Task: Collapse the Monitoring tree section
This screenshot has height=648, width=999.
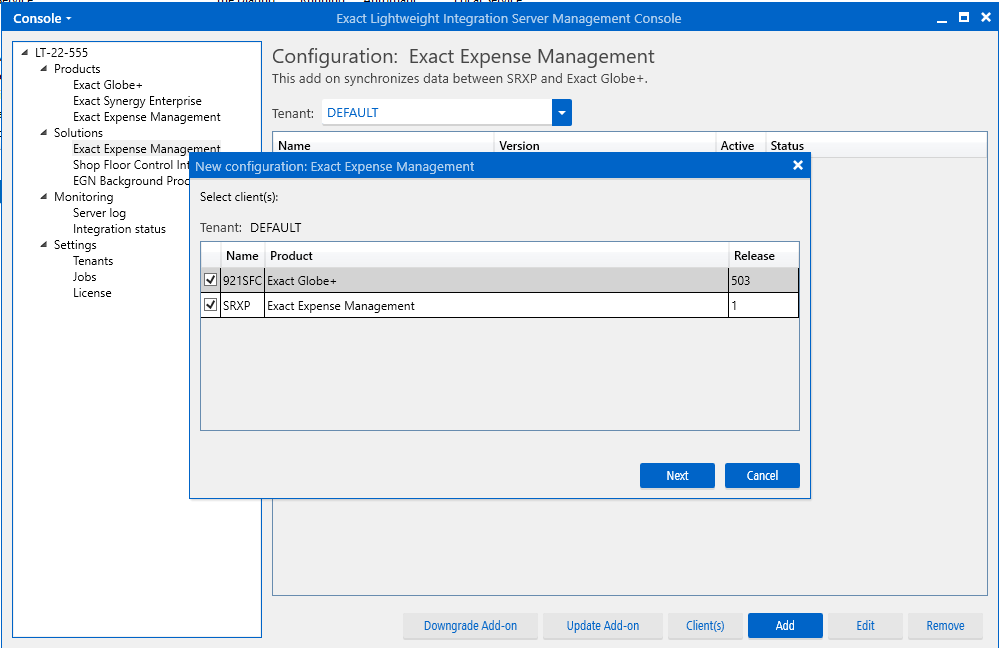Action: point(44,197)
